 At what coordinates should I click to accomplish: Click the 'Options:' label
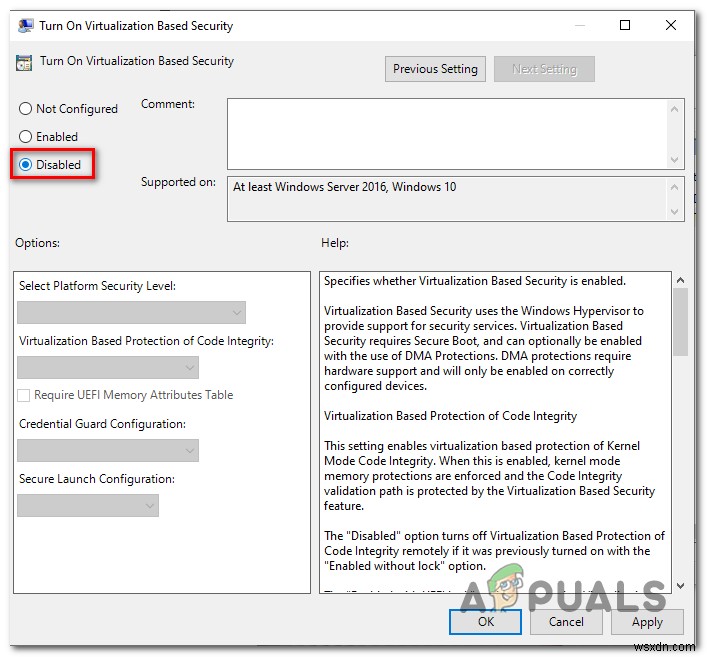click(37, 243)
